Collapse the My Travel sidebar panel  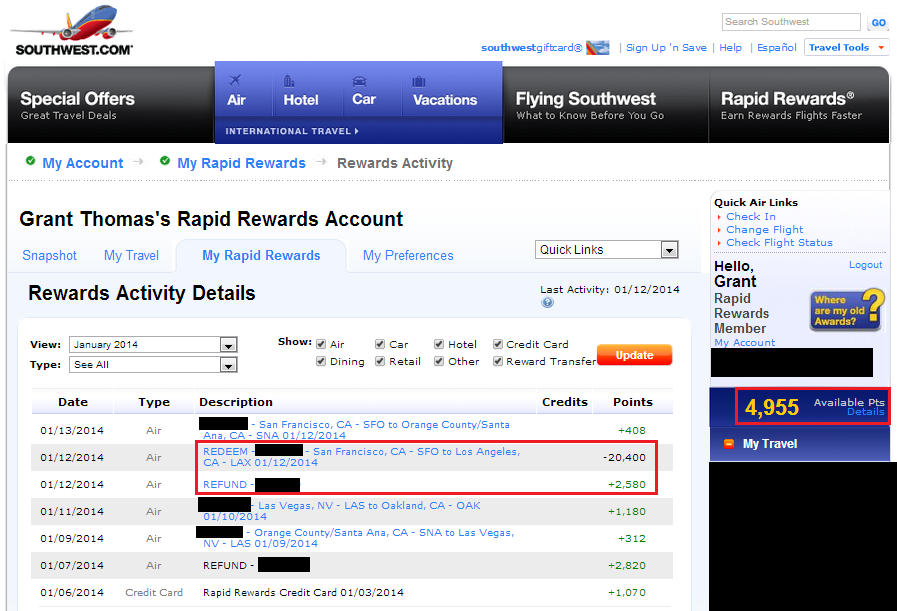click(729, 444)
